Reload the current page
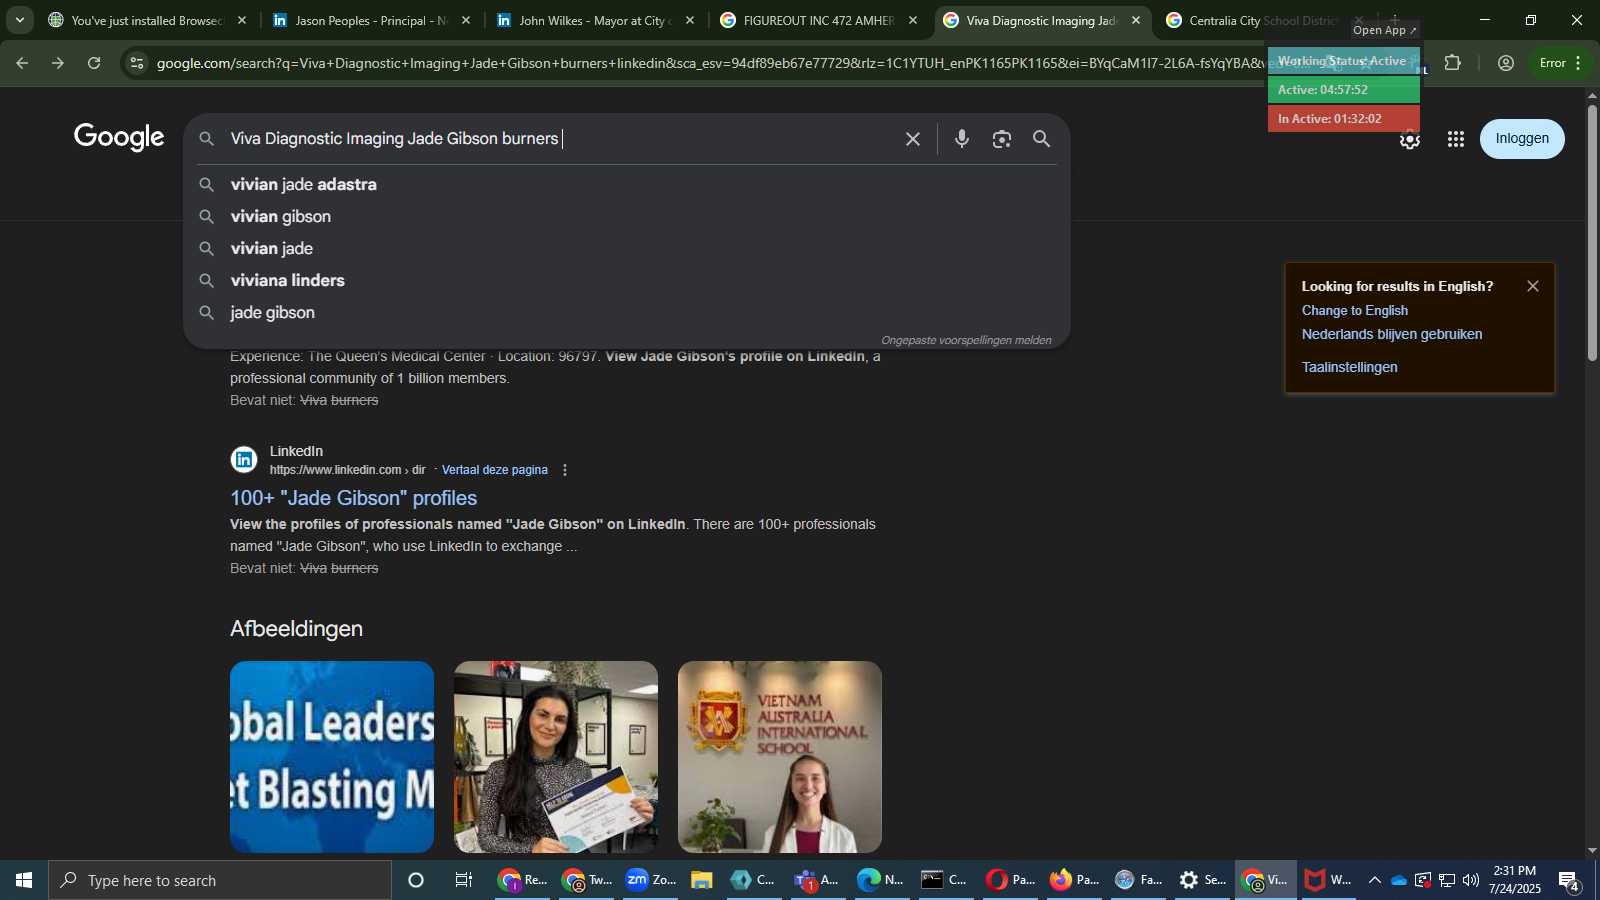Image resolution: width=1600 pixels, height=900 pixels. [x=94, y=63]
